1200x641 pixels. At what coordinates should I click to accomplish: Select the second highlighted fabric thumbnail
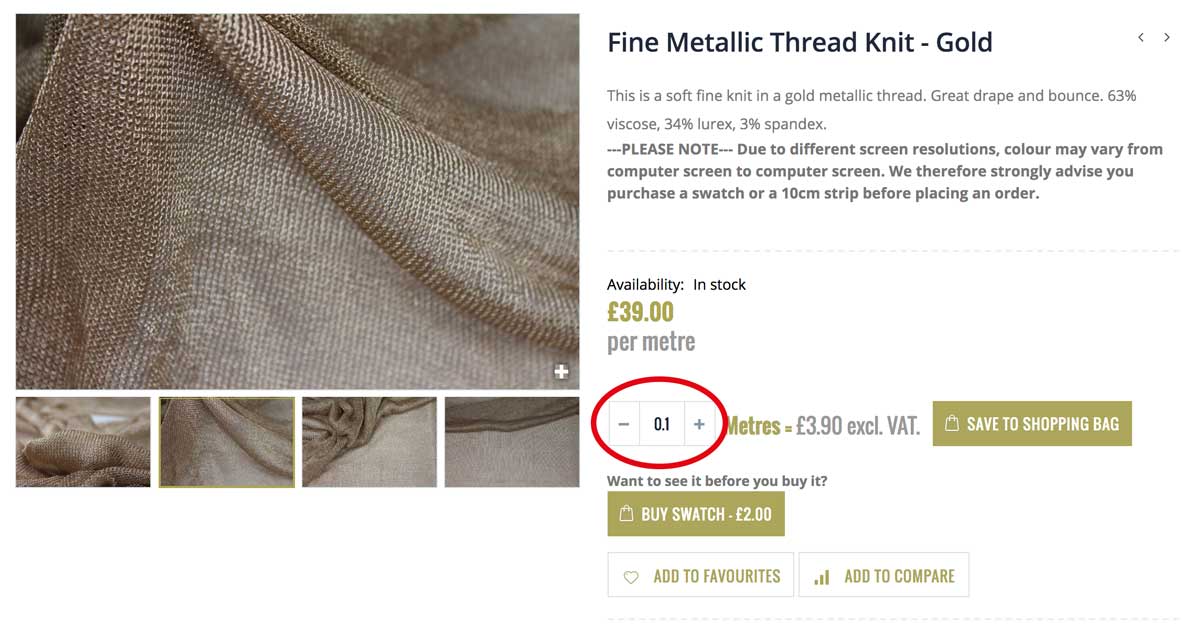click(227, 442)
